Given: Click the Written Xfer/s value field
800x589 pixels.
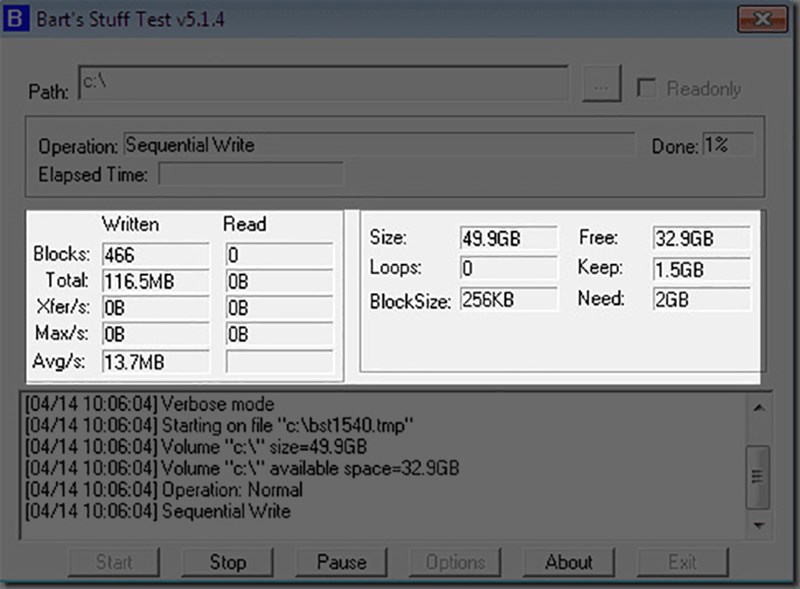Looking at the screenshot, I should tap(156, 308).
